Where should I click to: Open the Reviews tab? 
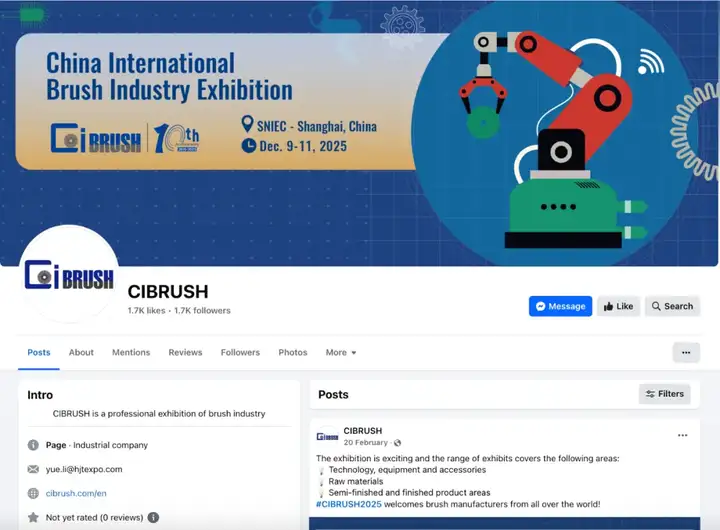(185, 353)
